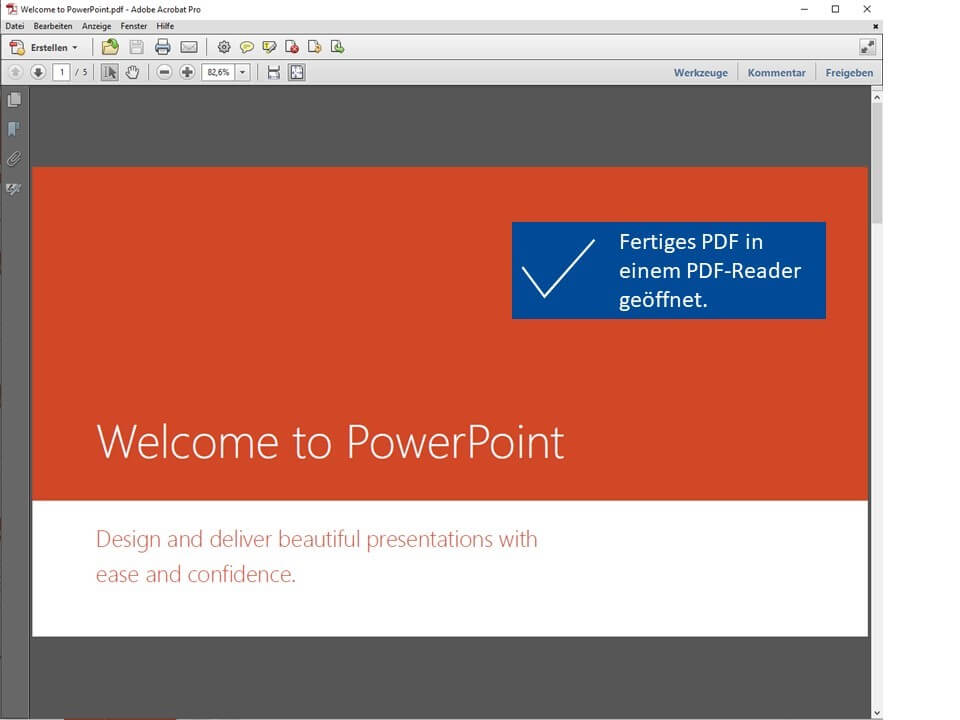Zoom out with minus button
960x720 pixels.
164,72
